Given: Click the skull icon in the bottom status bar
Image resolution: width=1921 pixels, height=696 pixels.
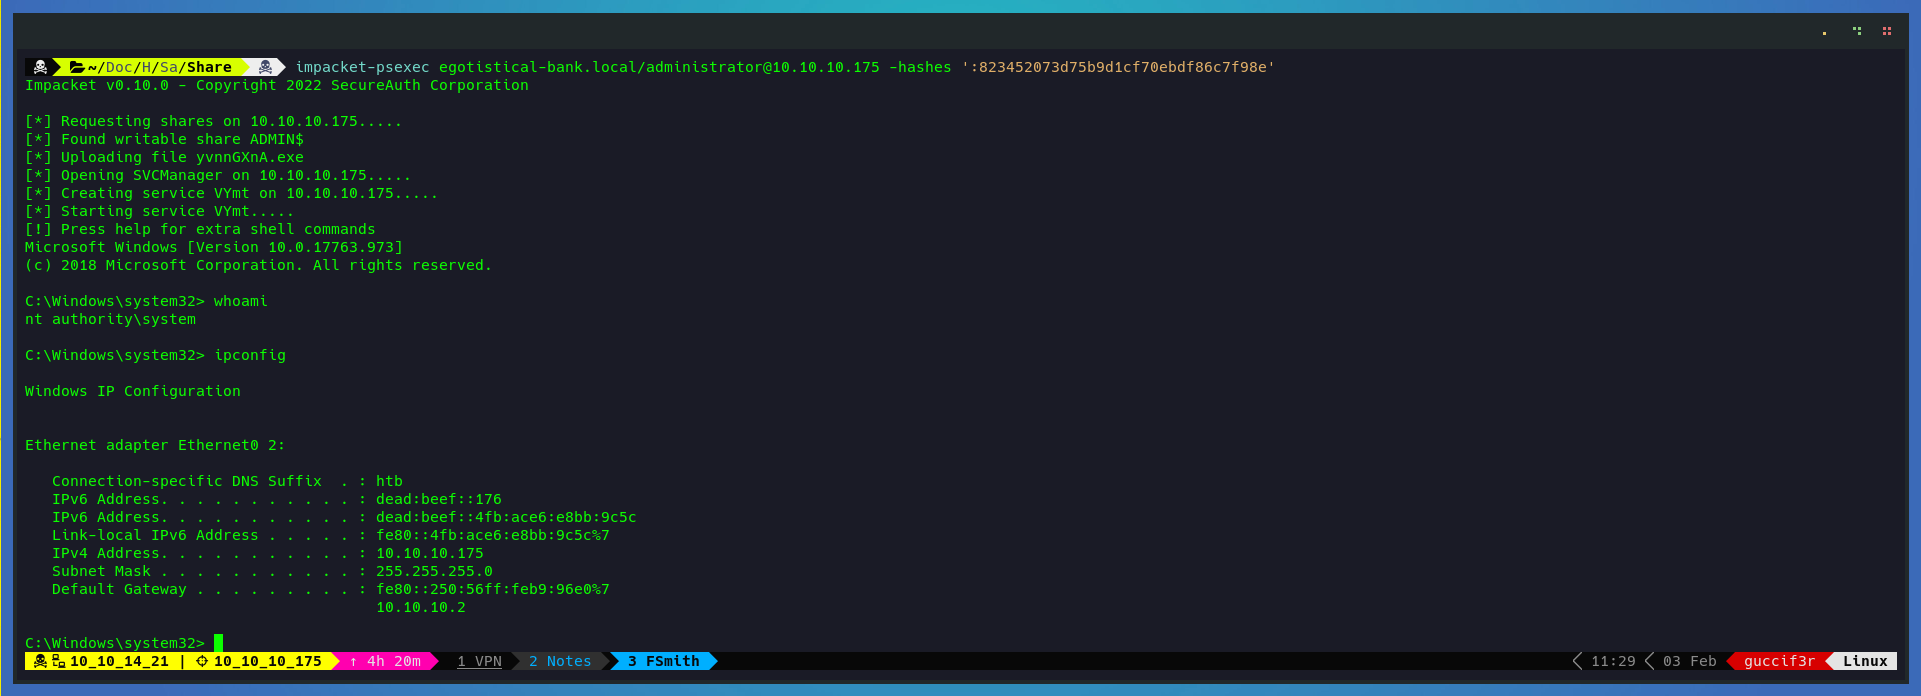Looking at the screenshot, I should [40, 661].
